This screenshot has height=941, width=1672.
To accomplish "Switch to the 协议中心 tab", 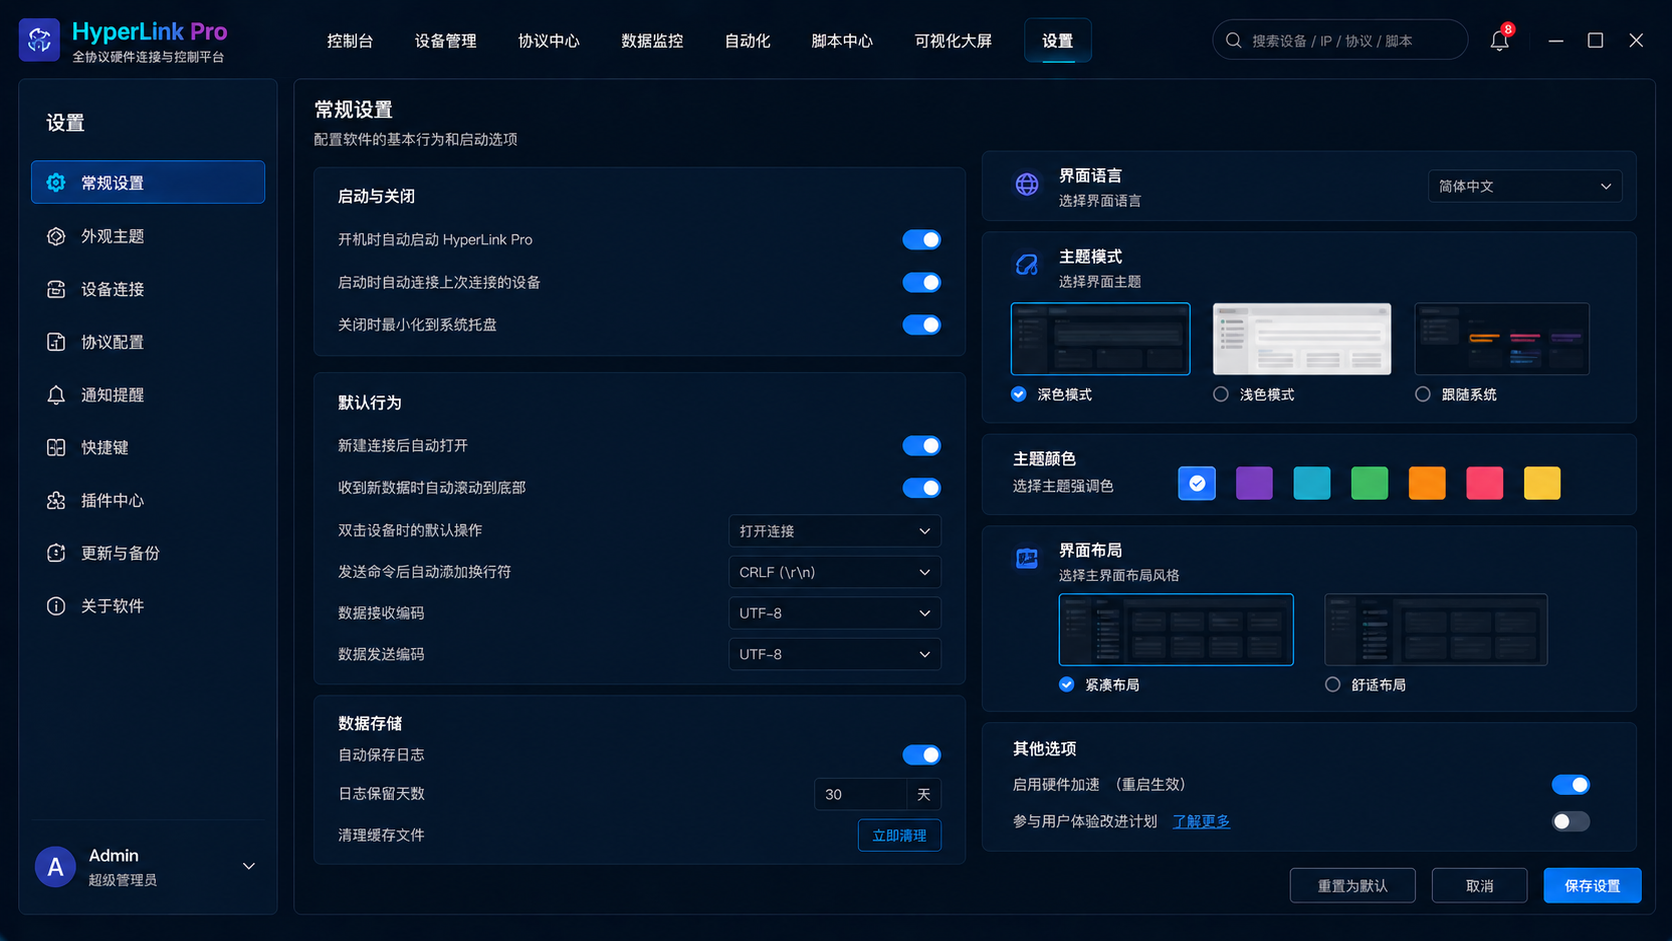I will click(x=549, y=41).
